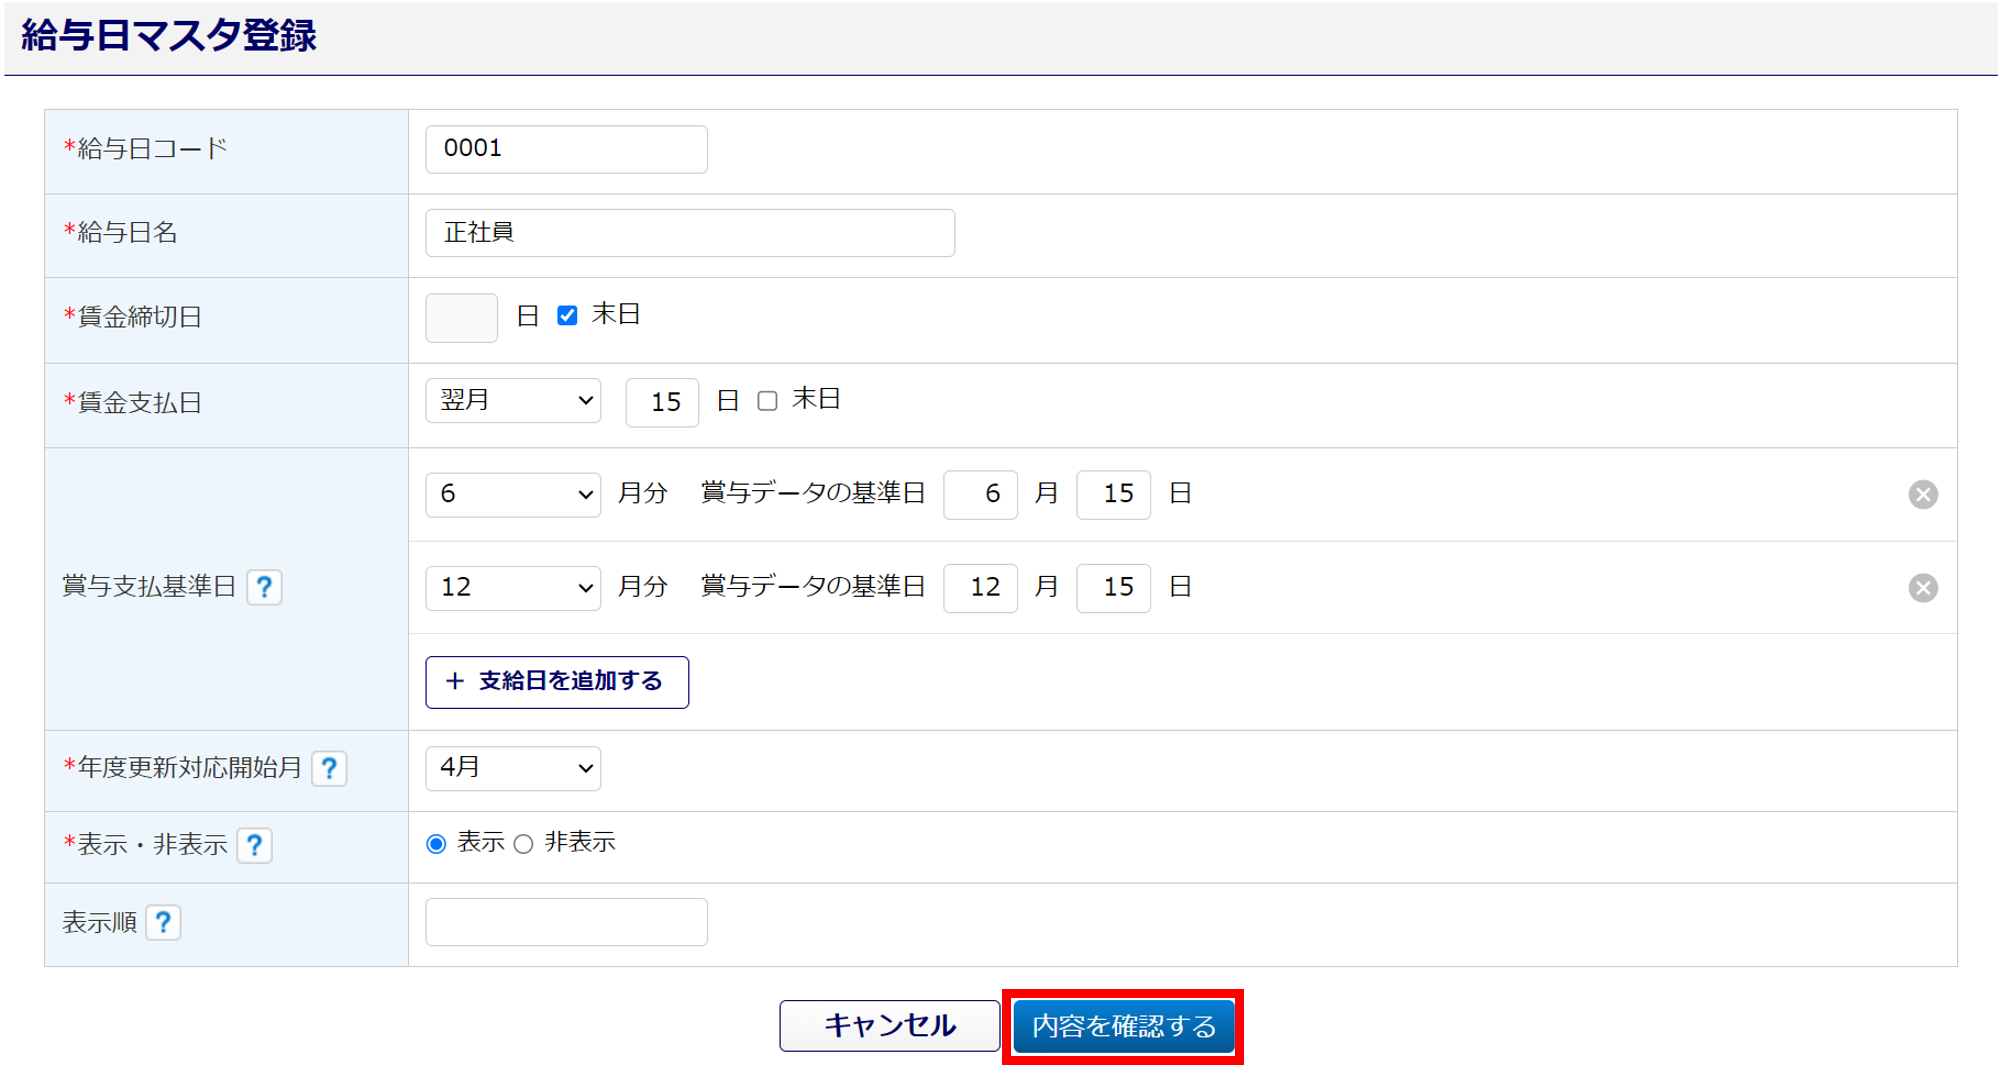
Task: Click help icon next to 年度更新対応開始月
Action: (x=329, y=768)
